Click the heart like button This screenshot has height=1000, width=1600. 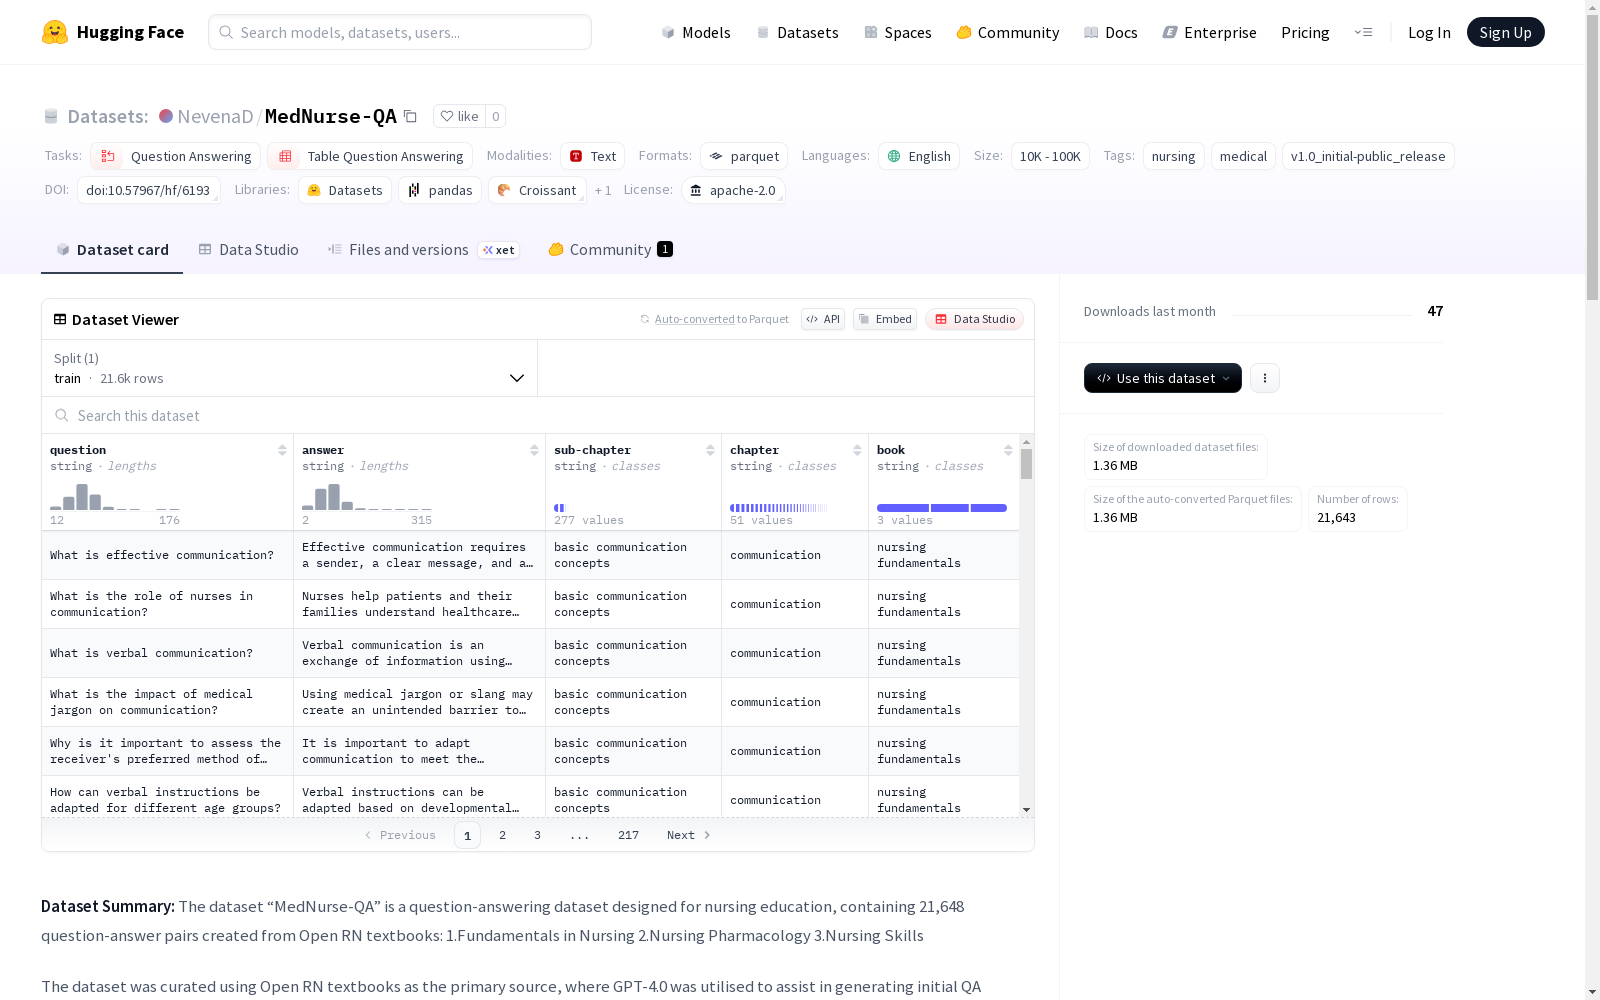click(x=460, y=116)
